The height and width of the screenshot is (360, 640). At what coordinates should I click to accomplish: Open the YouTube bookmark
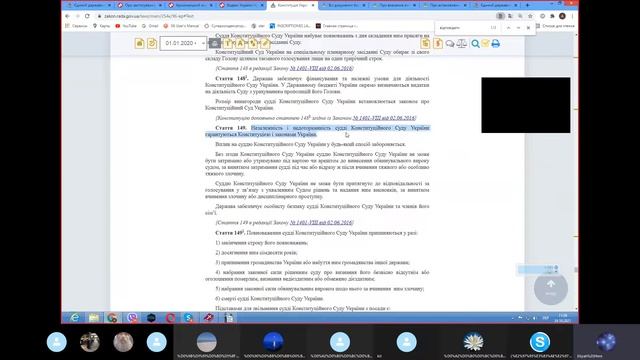(x=126, y=26)
